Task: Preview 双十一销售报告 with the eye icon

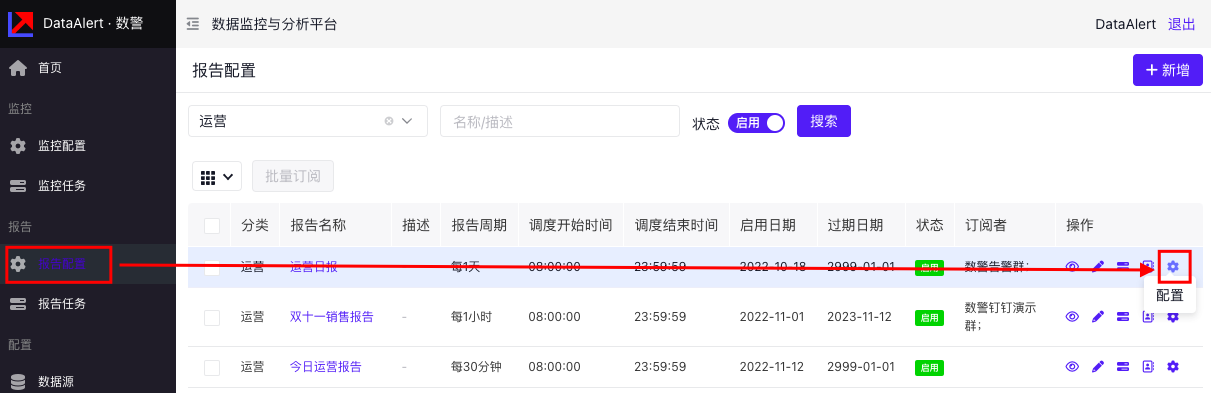Action: pyautogui.click(x=1073, y=317)
